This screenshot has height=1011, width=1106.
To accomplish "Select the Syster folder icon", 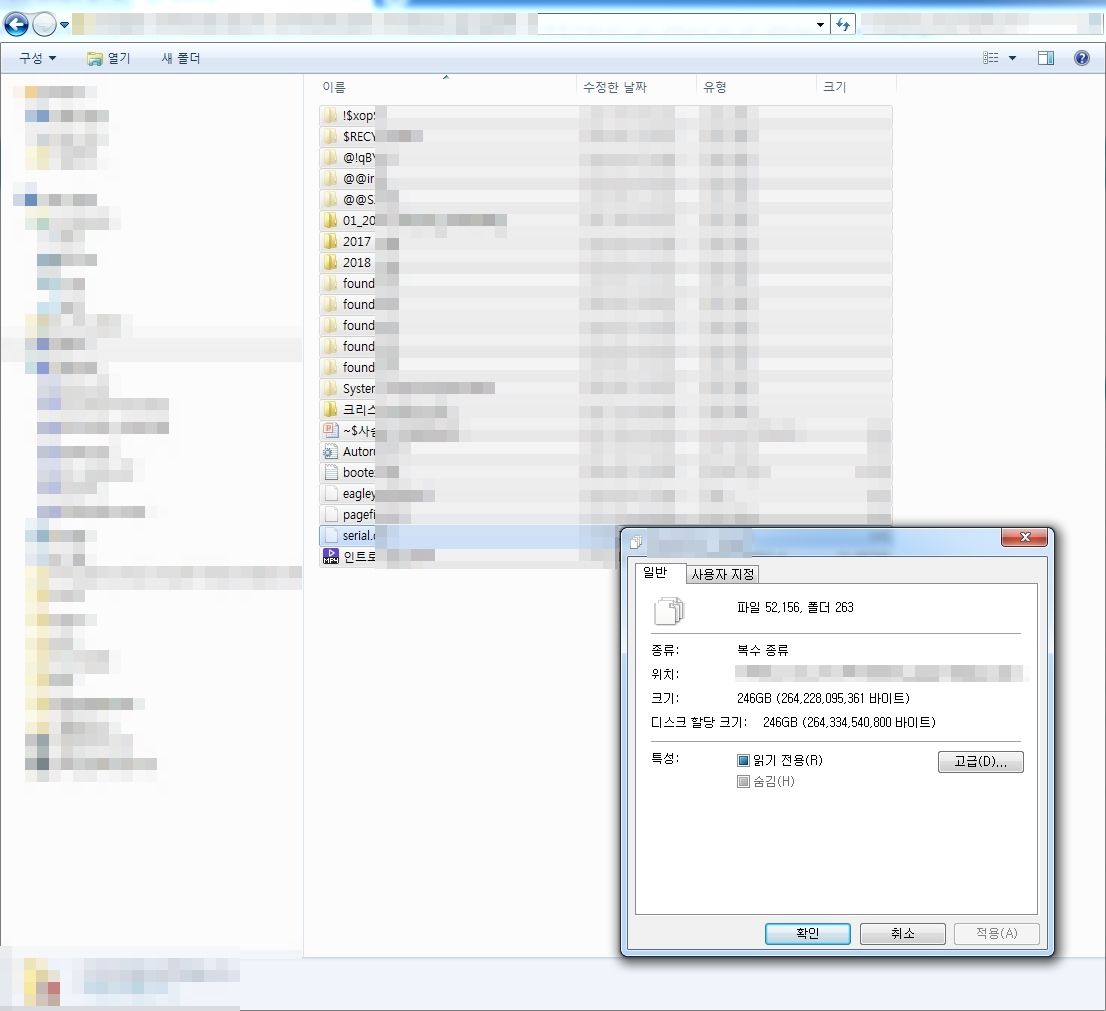I will click(330, 388).
